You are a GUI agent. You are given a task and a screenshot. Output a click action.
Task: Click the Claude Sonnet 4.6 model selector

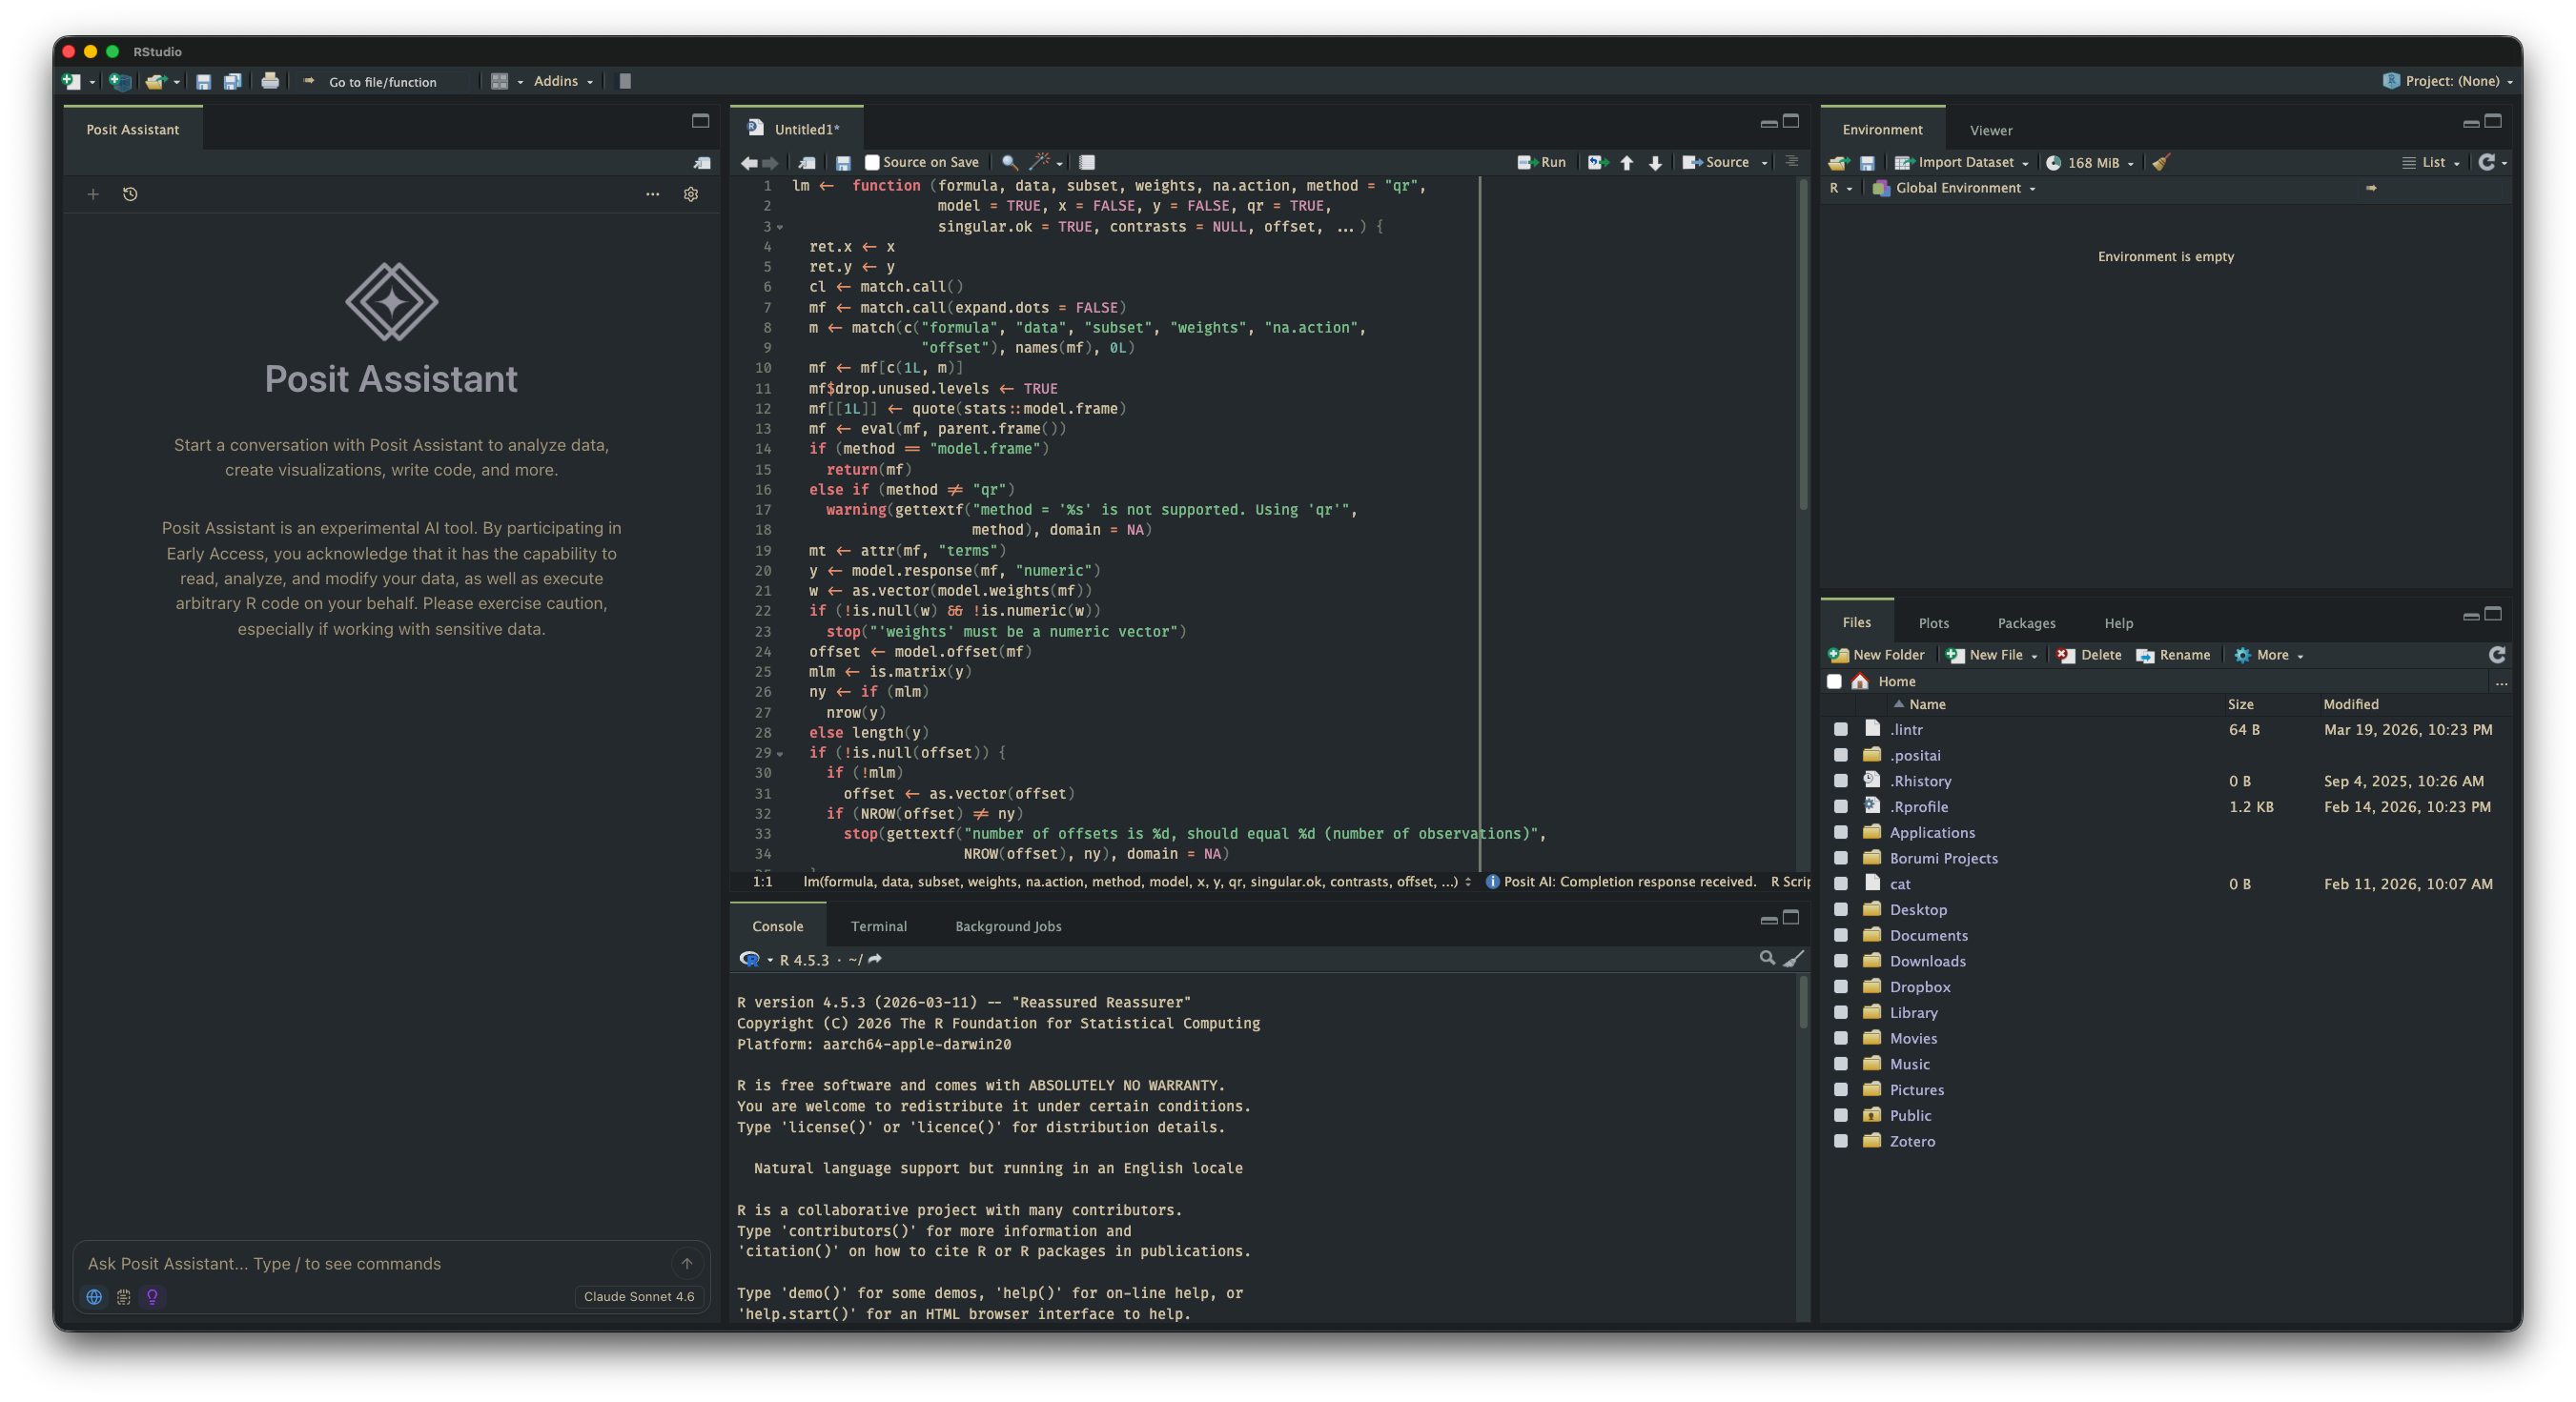pyautogui.click(x=639, y=1296)
